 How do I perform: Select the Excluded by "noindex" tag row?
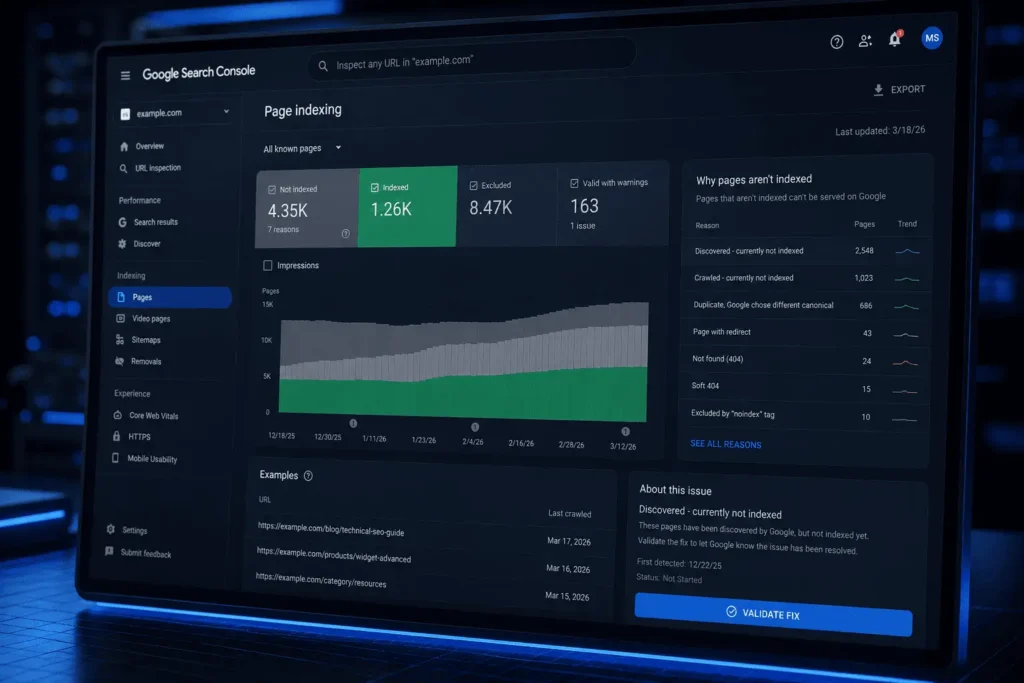tap(804, 416)
